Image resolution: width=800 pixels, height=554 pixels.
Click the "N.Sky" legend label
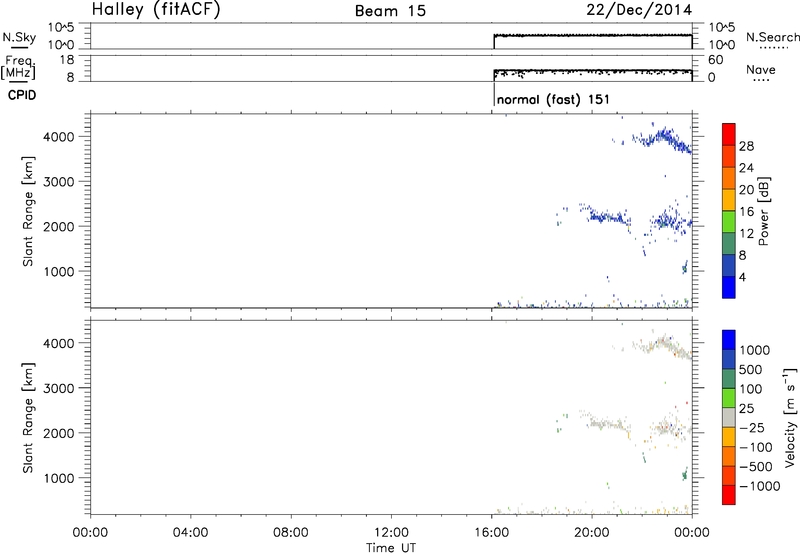point(19,37)
